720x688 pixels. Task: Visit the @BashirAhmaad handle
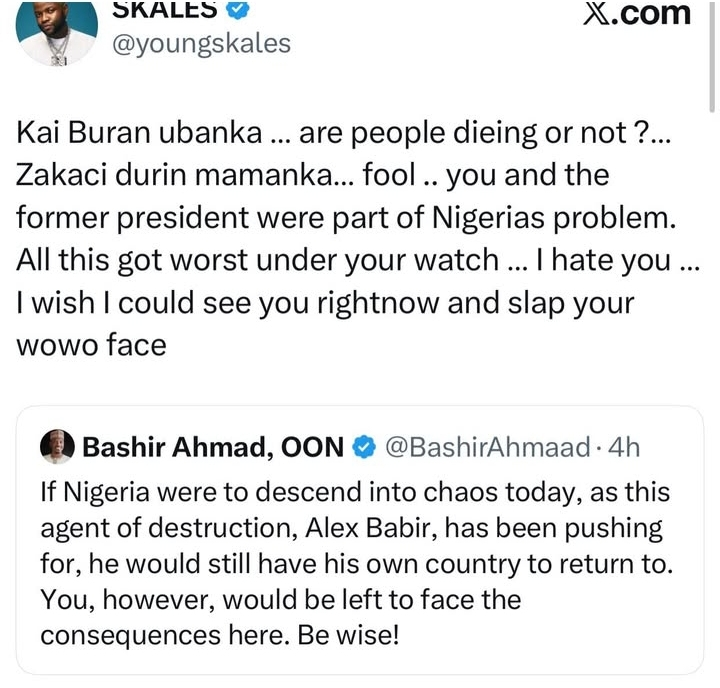(x=486, y=448)
